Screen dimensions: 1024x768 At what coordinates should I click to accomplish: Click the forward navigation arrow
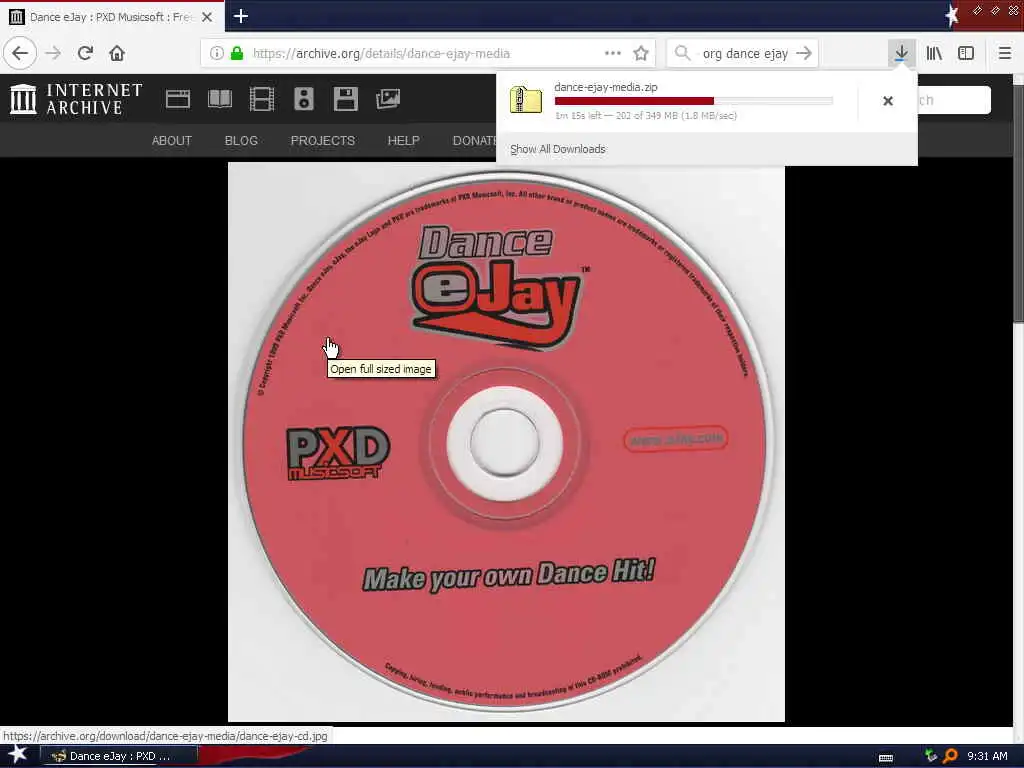[53, 53]
